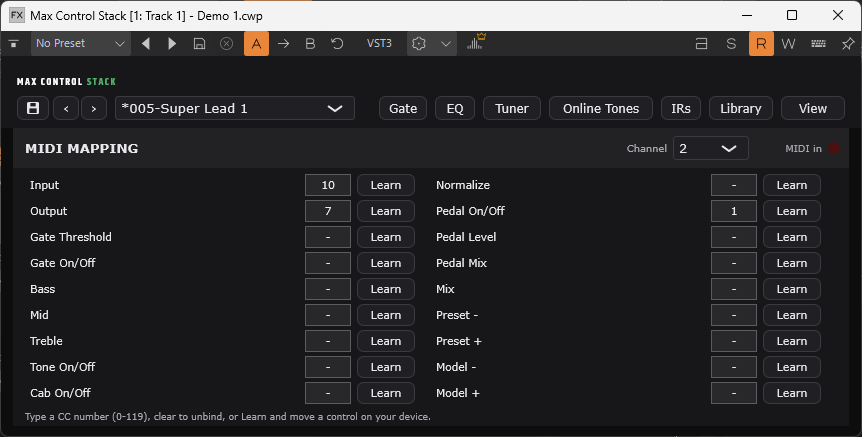862x437 pixels.
Task: Click the FX icon in title bar
Action: (x=17, y=15)
